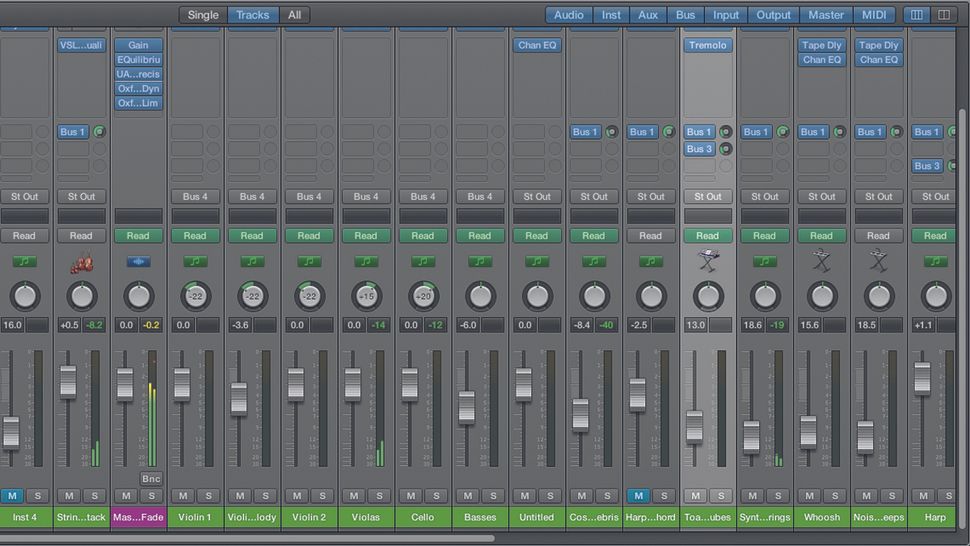970x546 pixels.
Task: Click the Inst 4 green instrument icon
Action: click(x=24, y=262)
